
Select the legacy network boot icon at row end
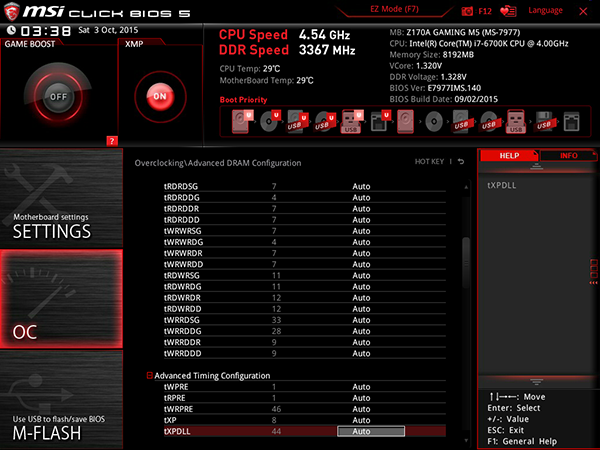(x=572, y=122)
